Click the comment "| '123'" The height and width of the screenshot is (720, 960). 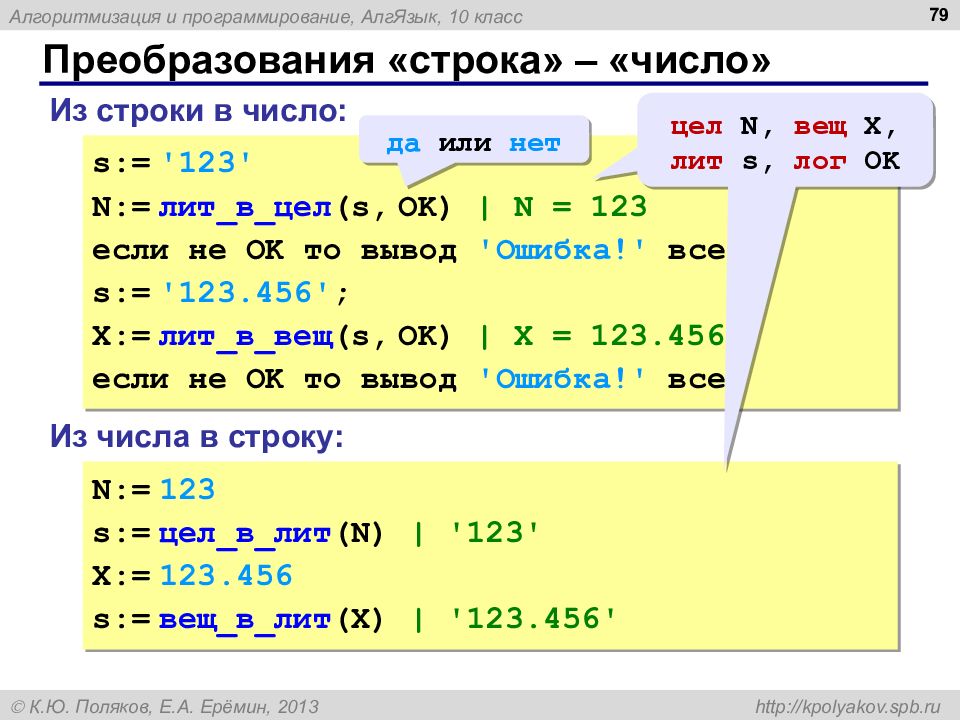click(x=476, y=532)
